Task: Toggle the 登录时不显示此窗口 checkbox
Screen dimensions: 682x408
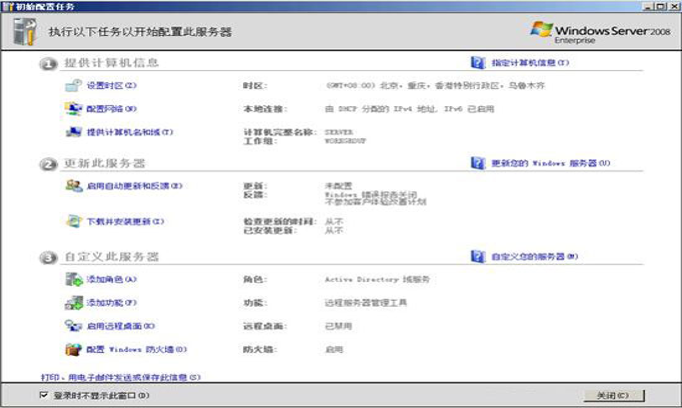Action: (42, 396)
